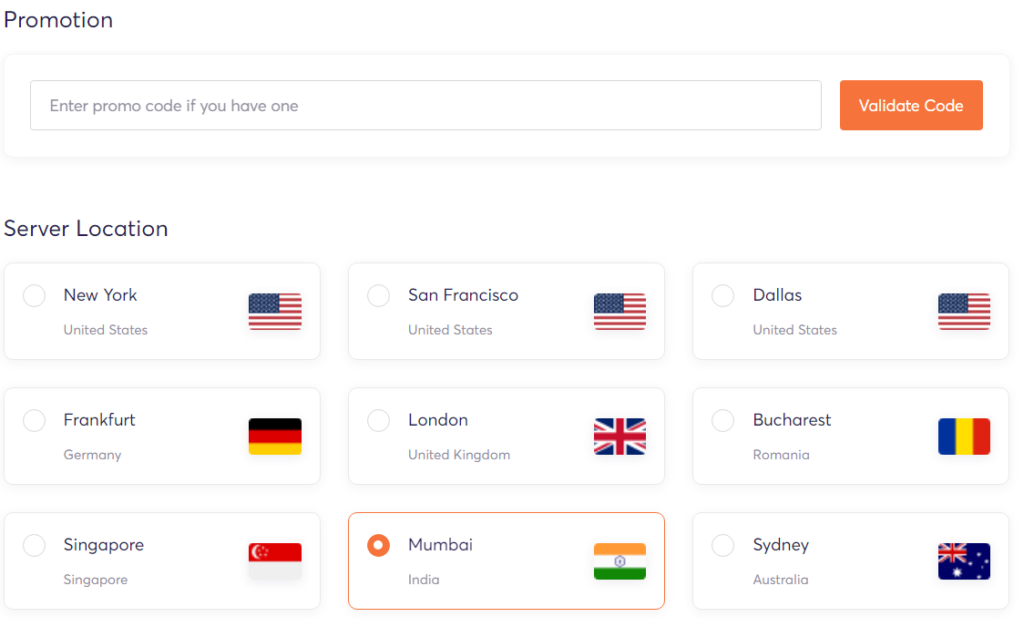Click the United Kingdom flag beside London
Image resolution: width=1024 pixels, height=627 pixels.
tap(619, 436)
